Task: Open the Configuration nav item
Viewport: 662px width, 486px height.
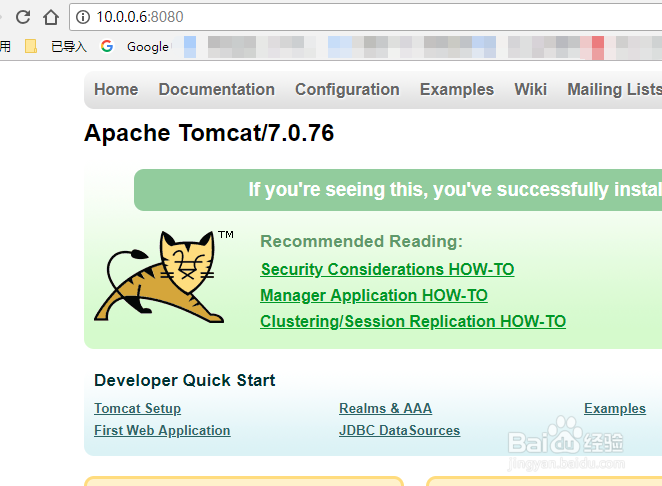Action: tap(347, 90)
